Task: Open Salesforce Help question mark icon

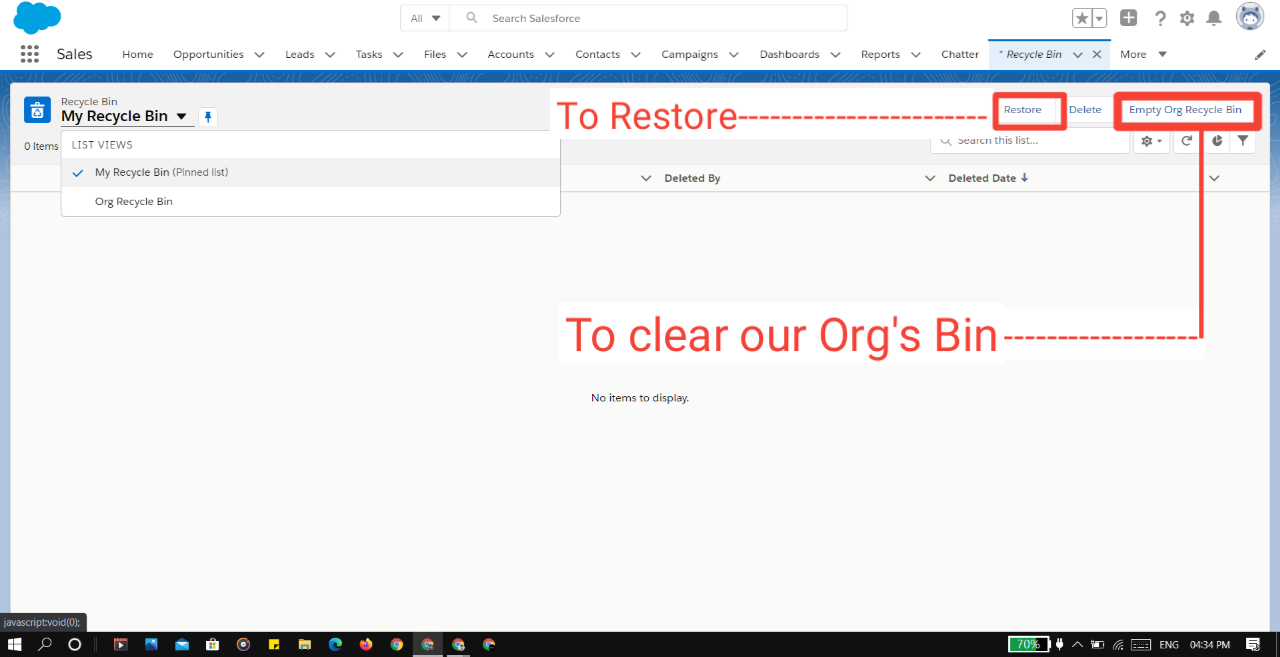Action: click(x=1159, y=17)
